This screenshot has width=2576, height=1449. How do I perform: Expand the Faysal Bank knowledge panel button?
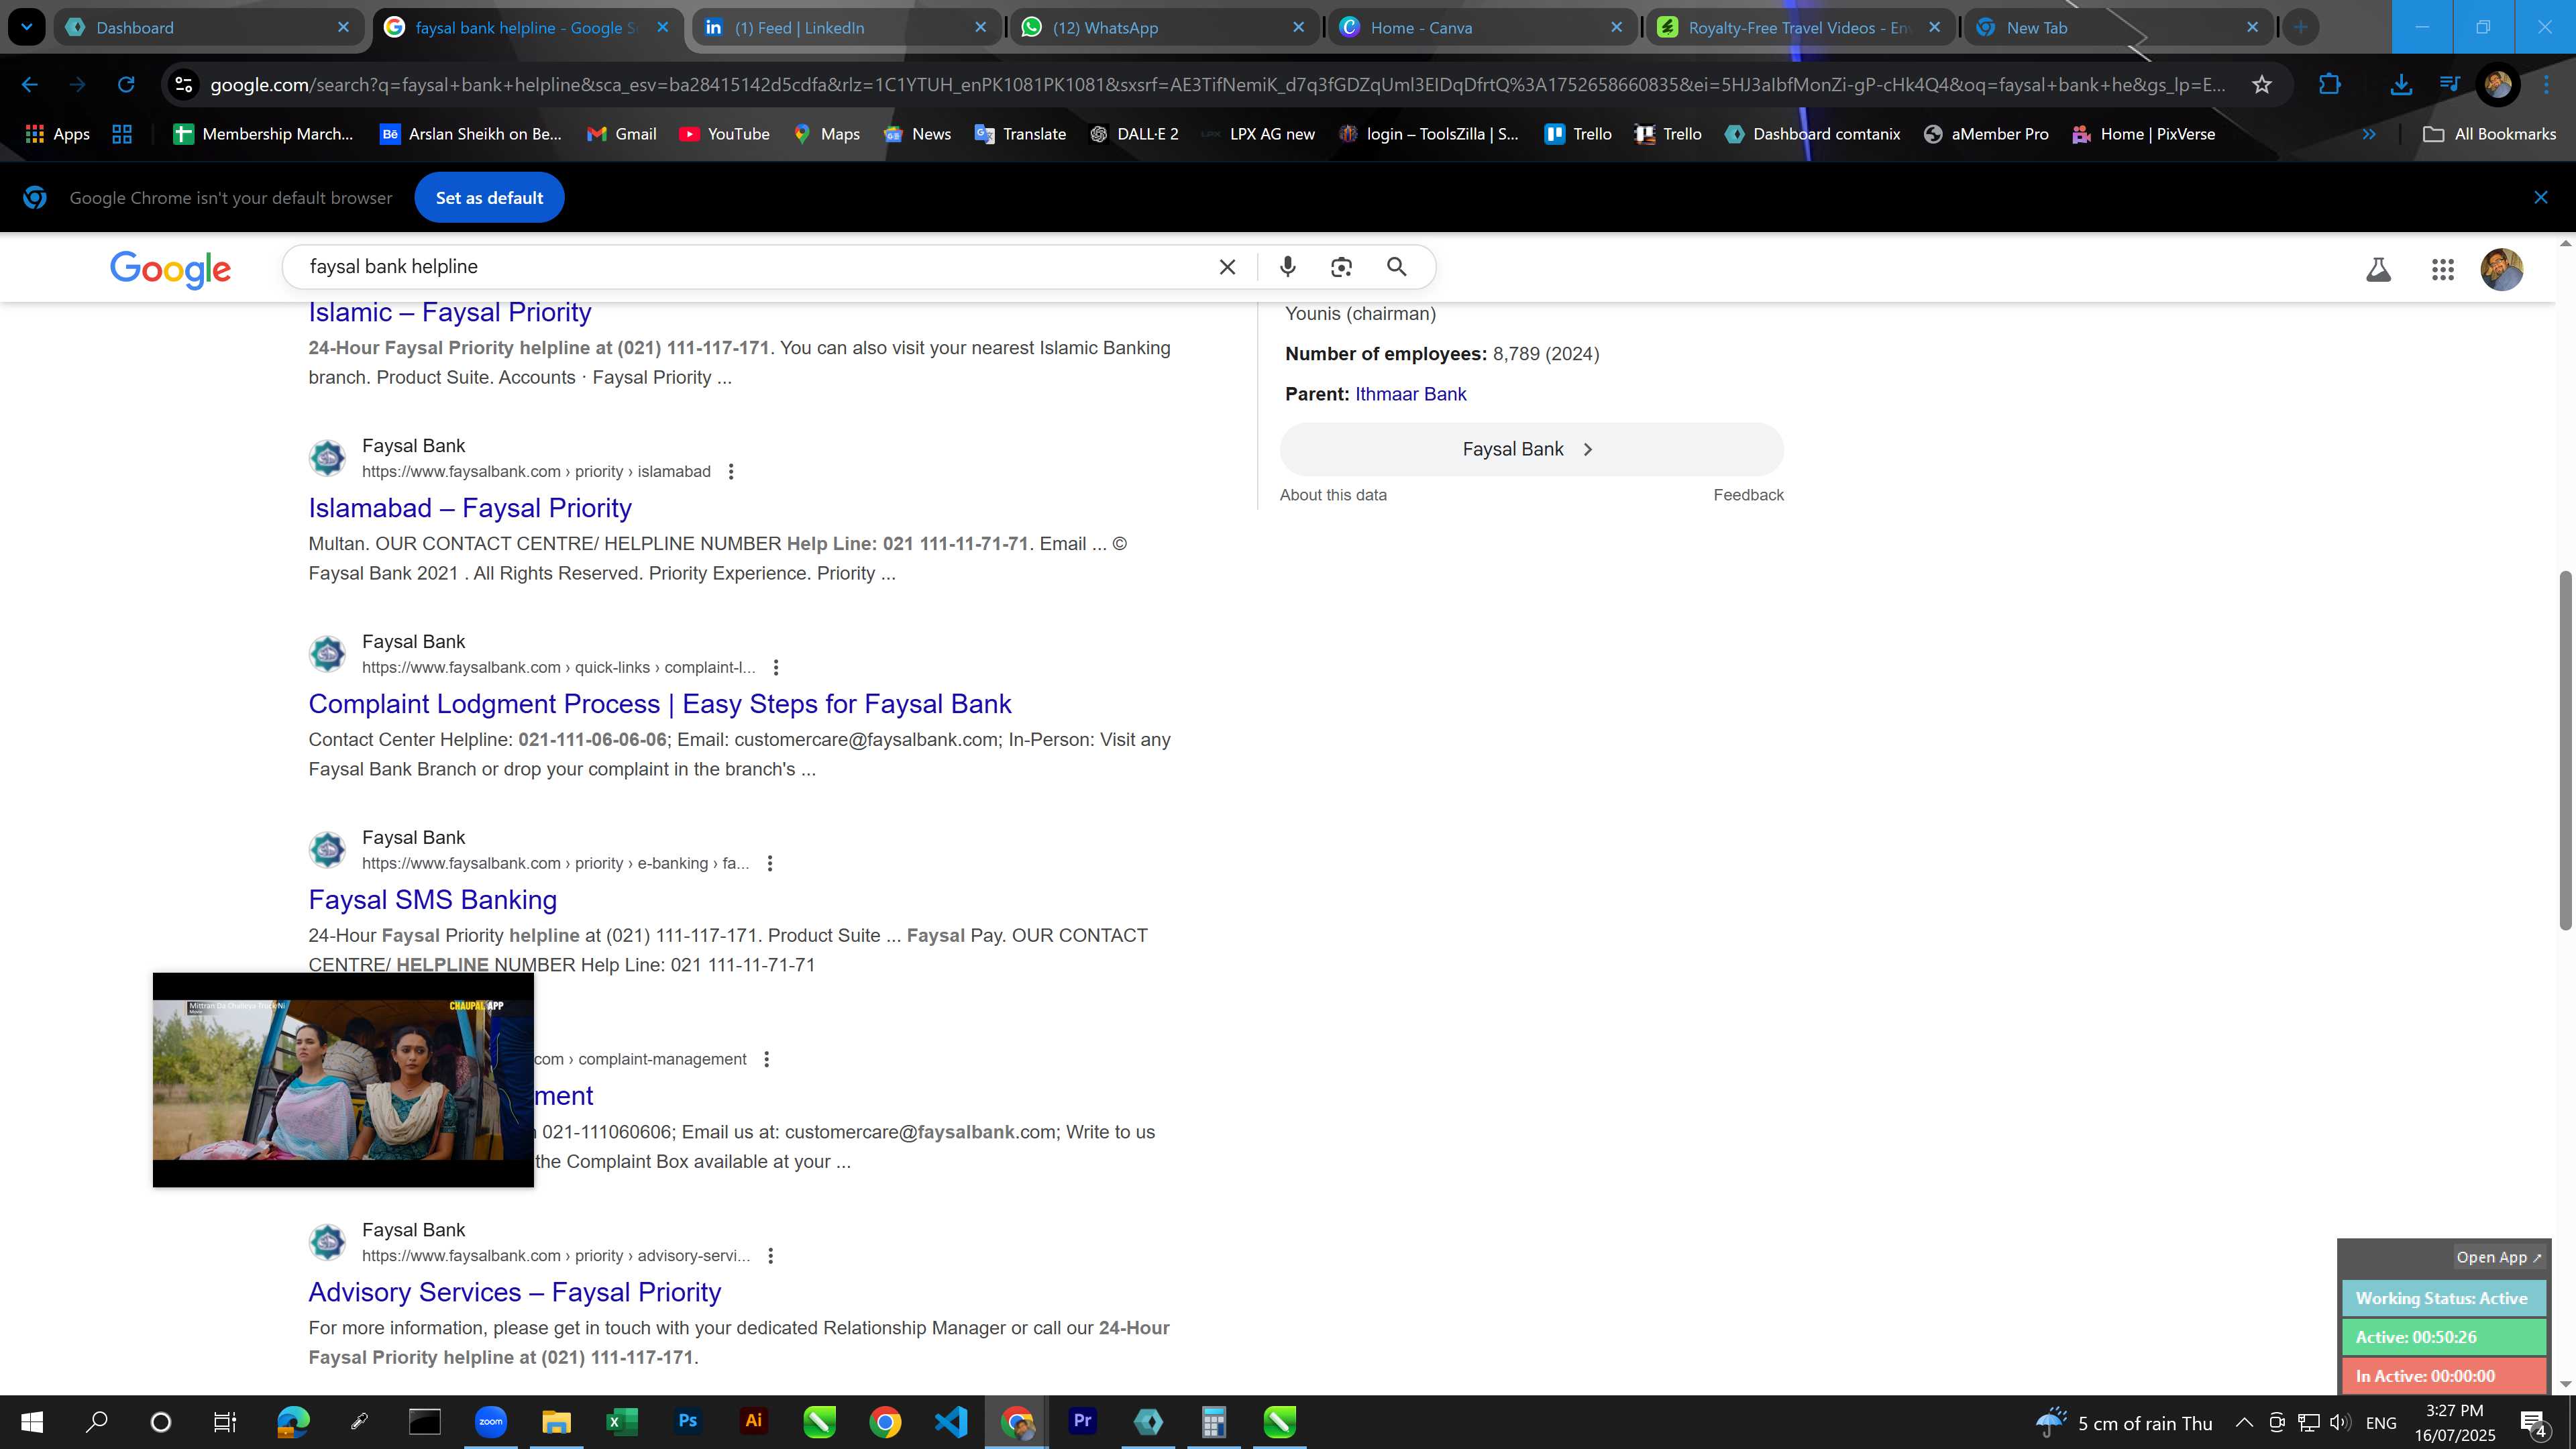1531,449
